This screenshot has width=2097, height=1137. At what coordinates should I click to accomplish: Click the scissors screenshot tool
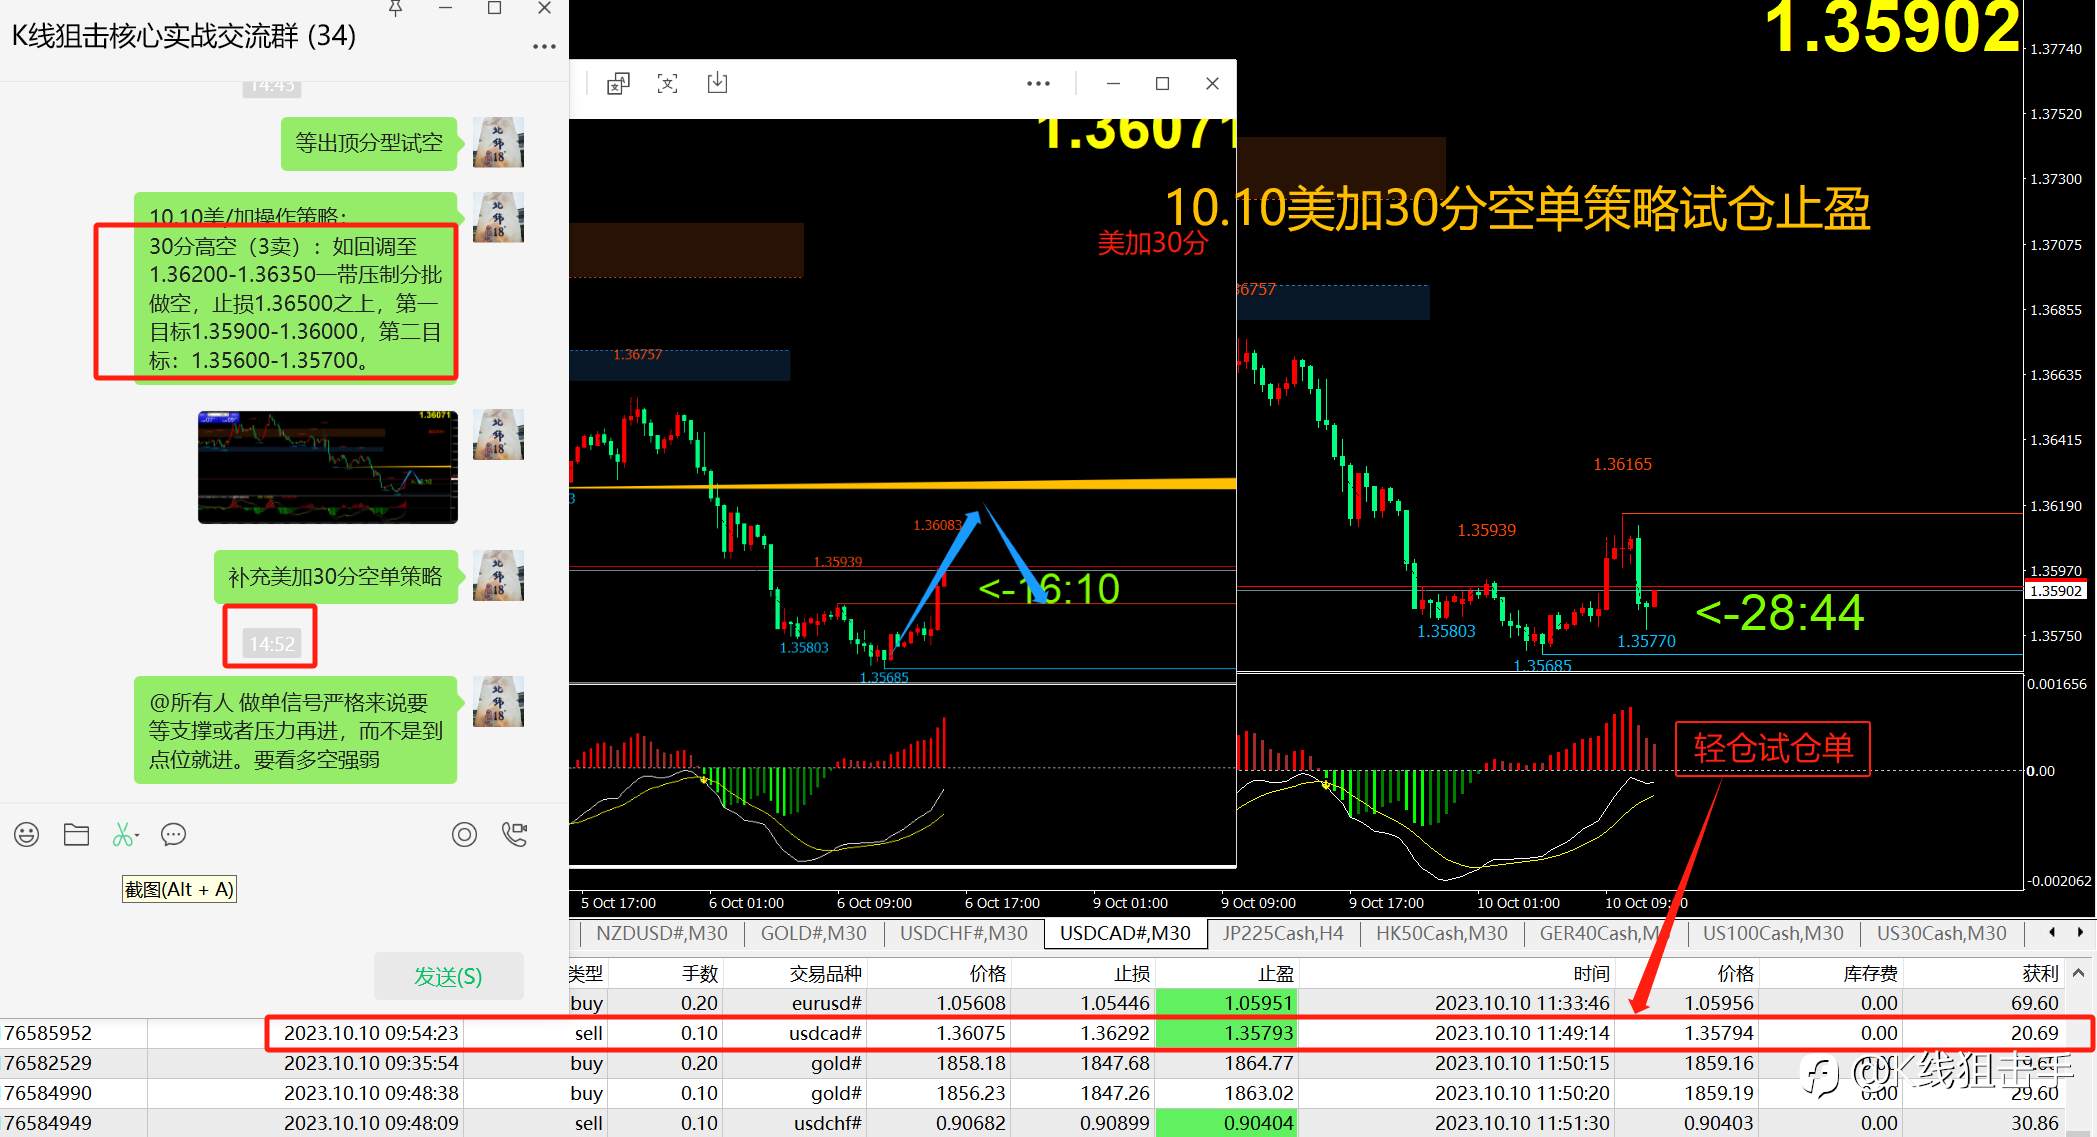pyautogui.click(x=121, y=834)
